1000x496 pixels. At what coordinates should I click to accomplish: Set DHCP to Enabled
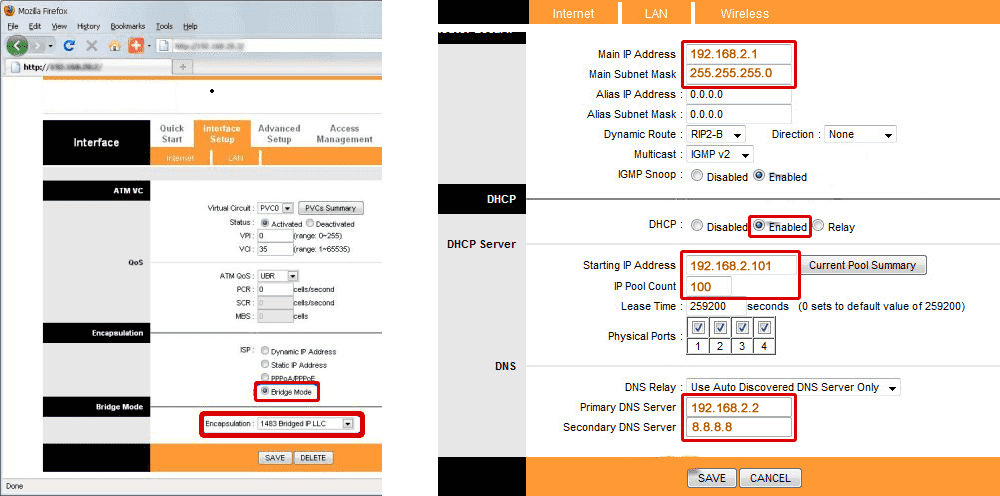coord(759,226)
